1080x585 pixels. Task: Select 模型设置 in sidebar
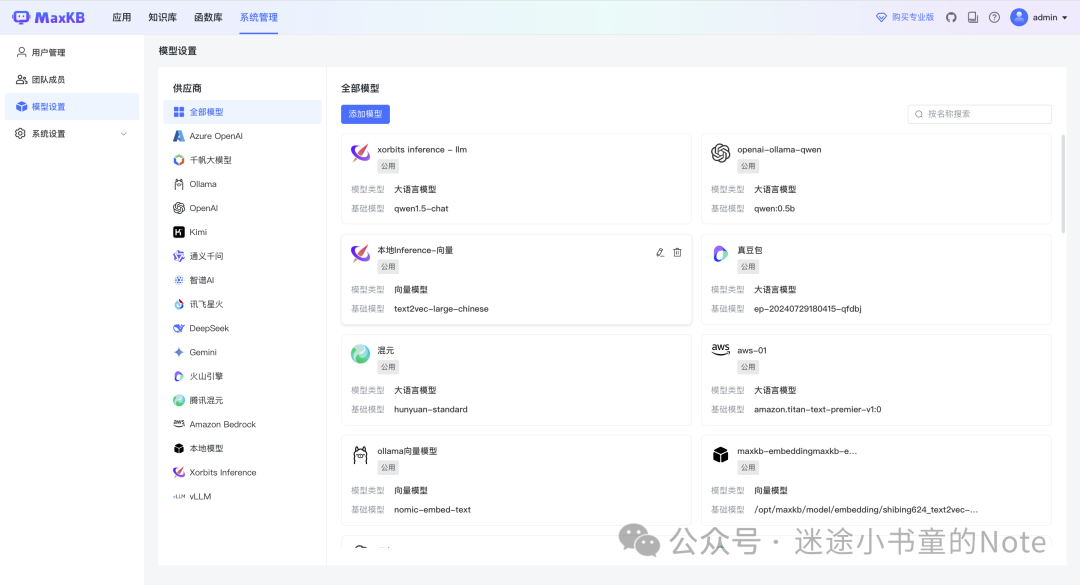coord(72,107)
